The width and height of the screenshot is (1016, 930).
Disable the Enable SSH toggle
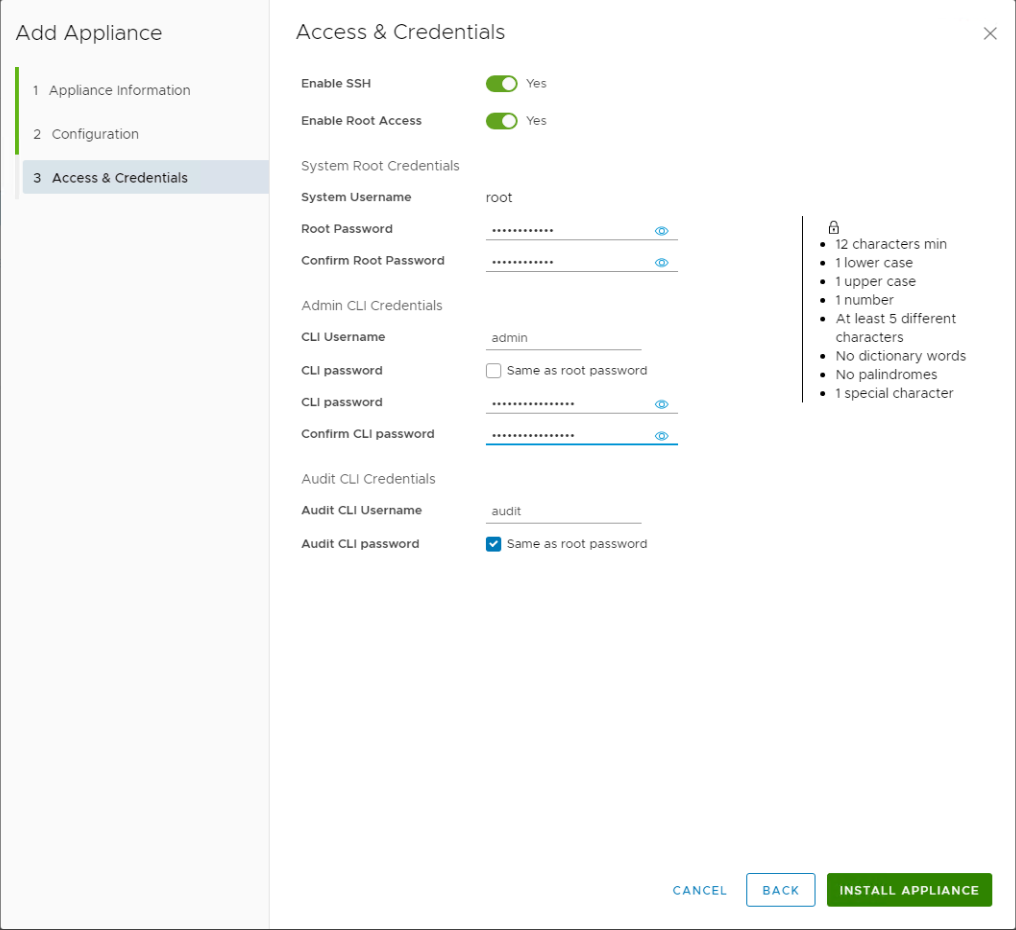pyautogui.click(x=501, y=84)
